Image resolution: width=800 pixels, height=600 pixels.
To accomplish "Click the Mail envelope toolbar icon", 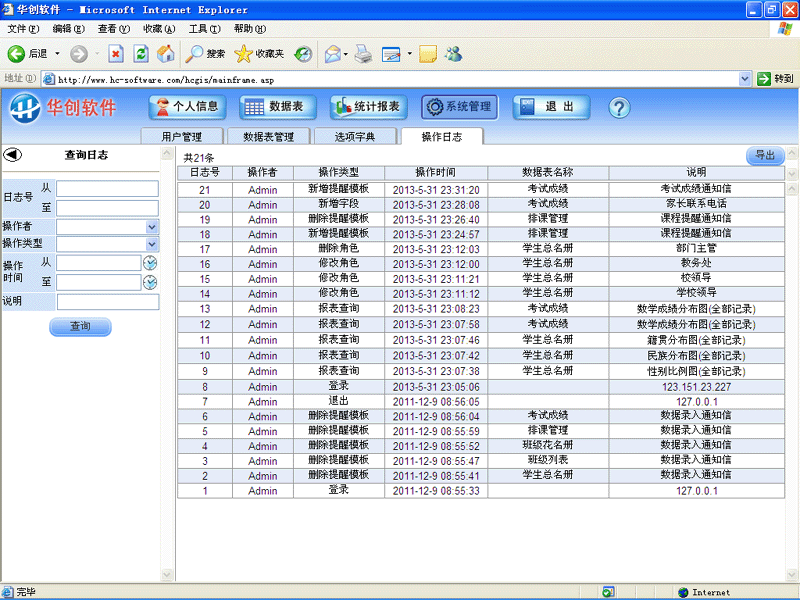I will tap(333, 54).
